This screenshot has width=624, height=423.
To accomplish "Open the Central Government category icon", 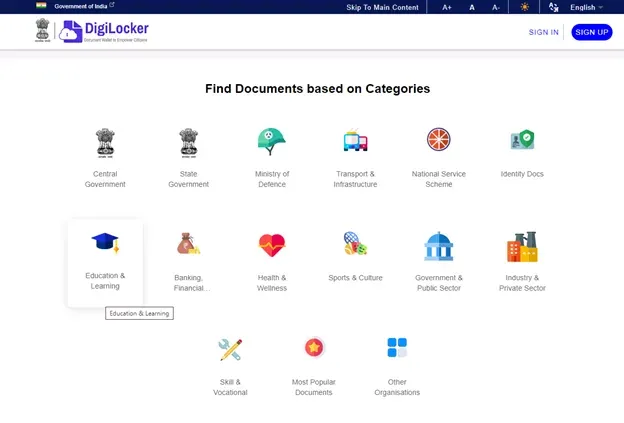I will pos(105,141).
